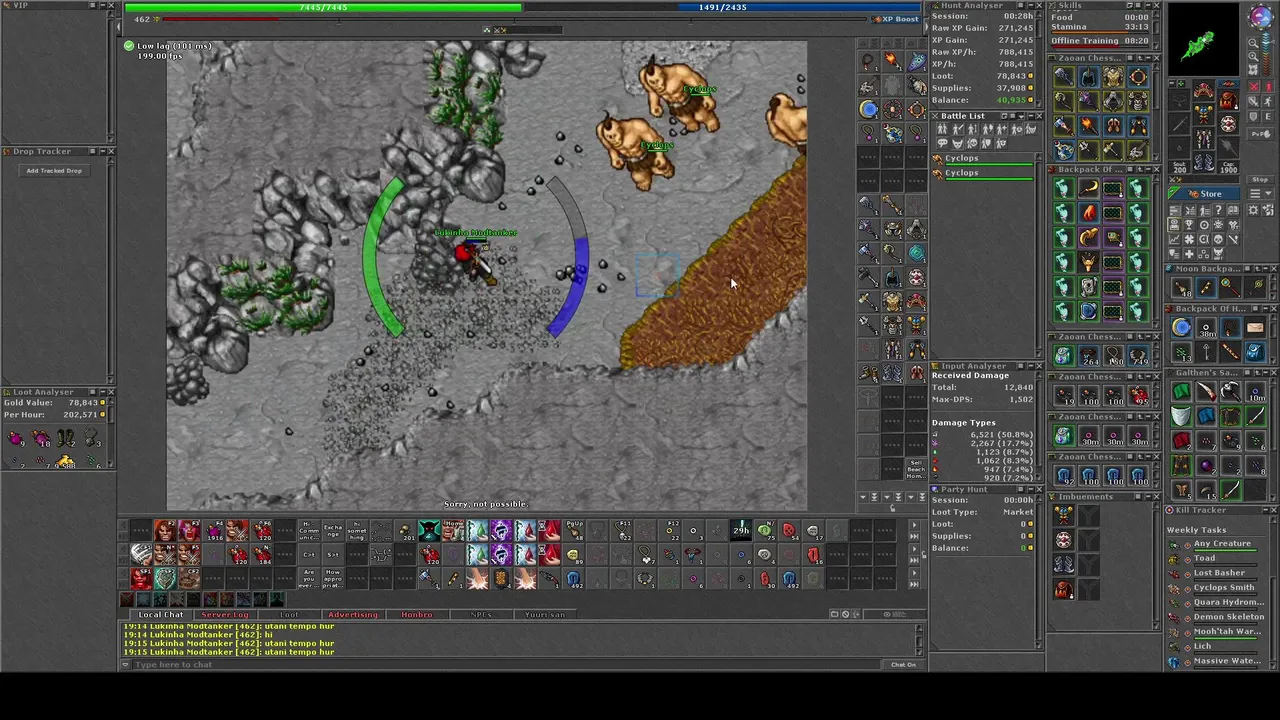Click the Any Creature progress bar
Viewport: 1280px width, 720px height.
tap(1226, 550)
